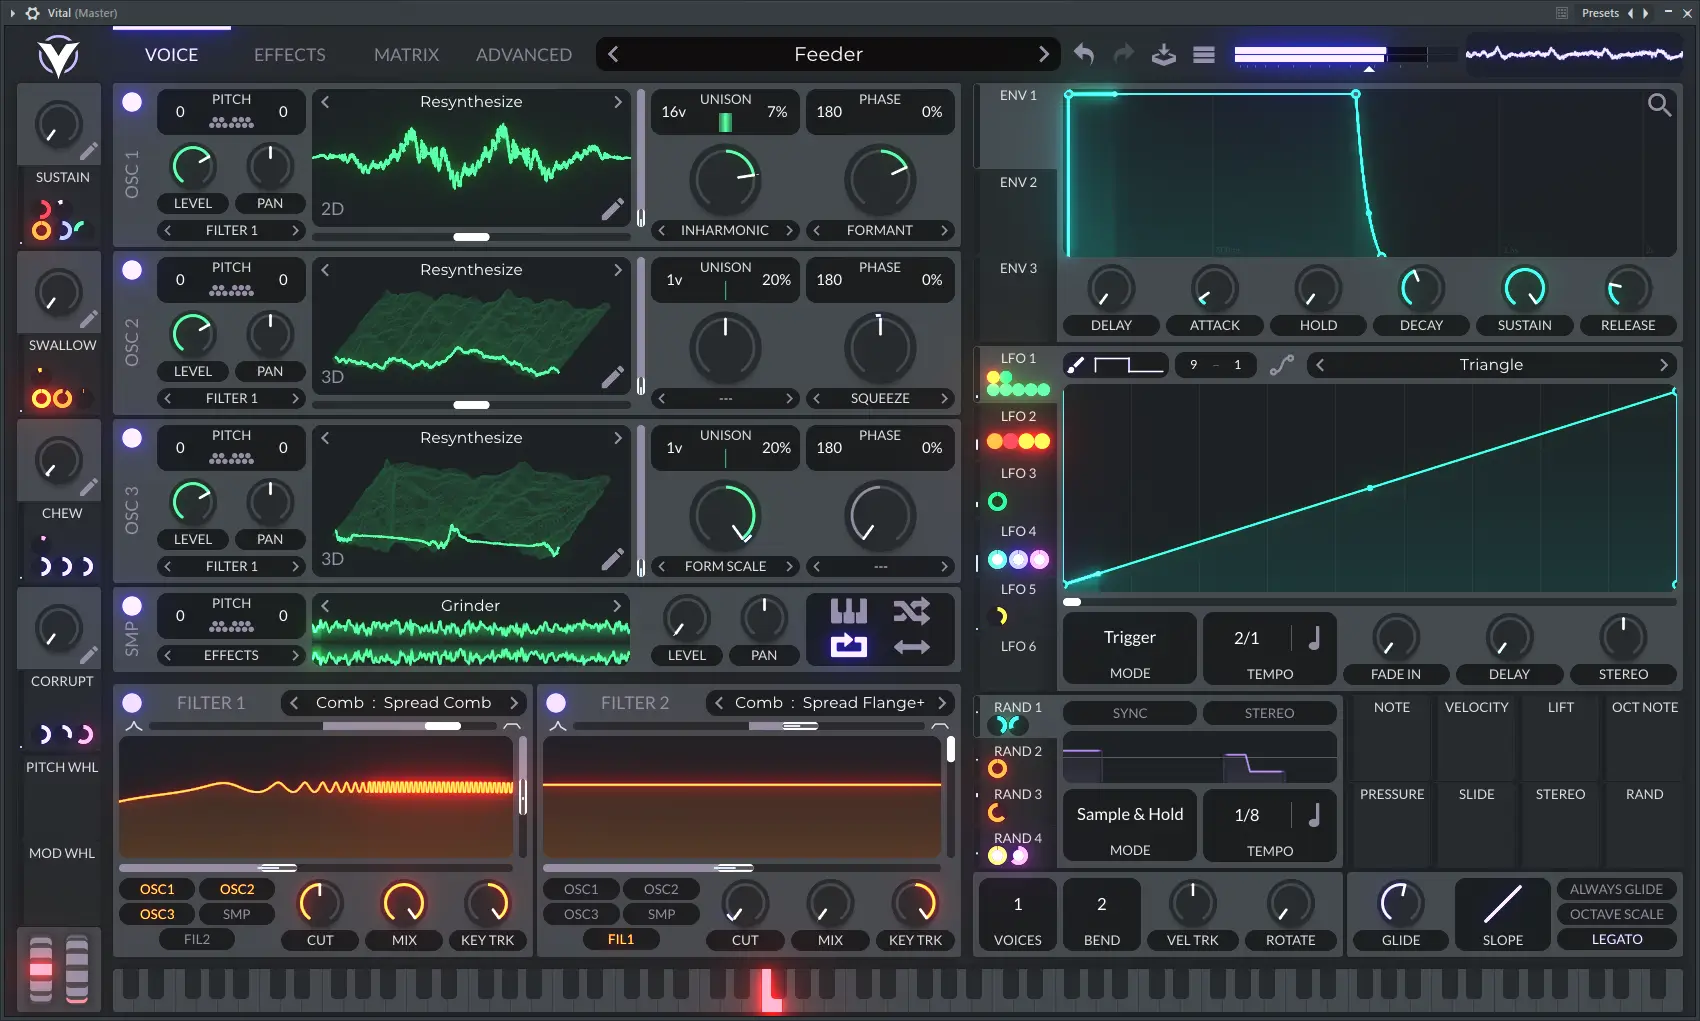Edit the SWALLOW macro name pencil
Screen dimensions: 1700x1021
(x=89, y=319)
